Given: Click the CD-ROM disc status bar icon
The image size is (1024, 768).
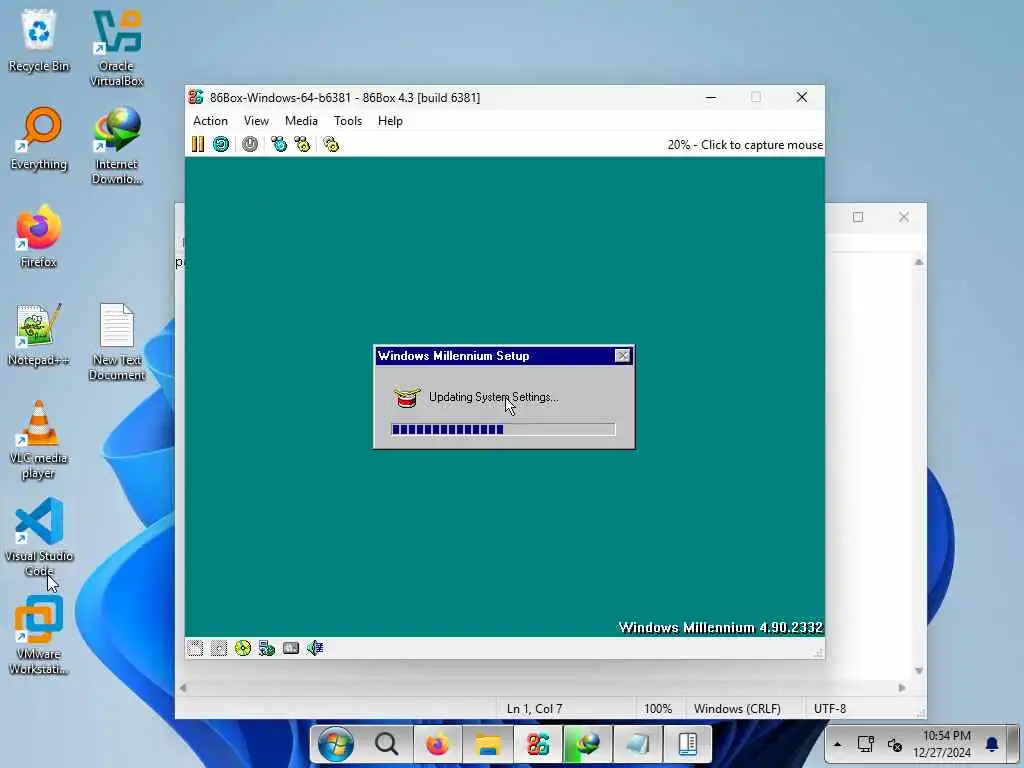Looking at the screenshot, I should (x=243, y=648).
